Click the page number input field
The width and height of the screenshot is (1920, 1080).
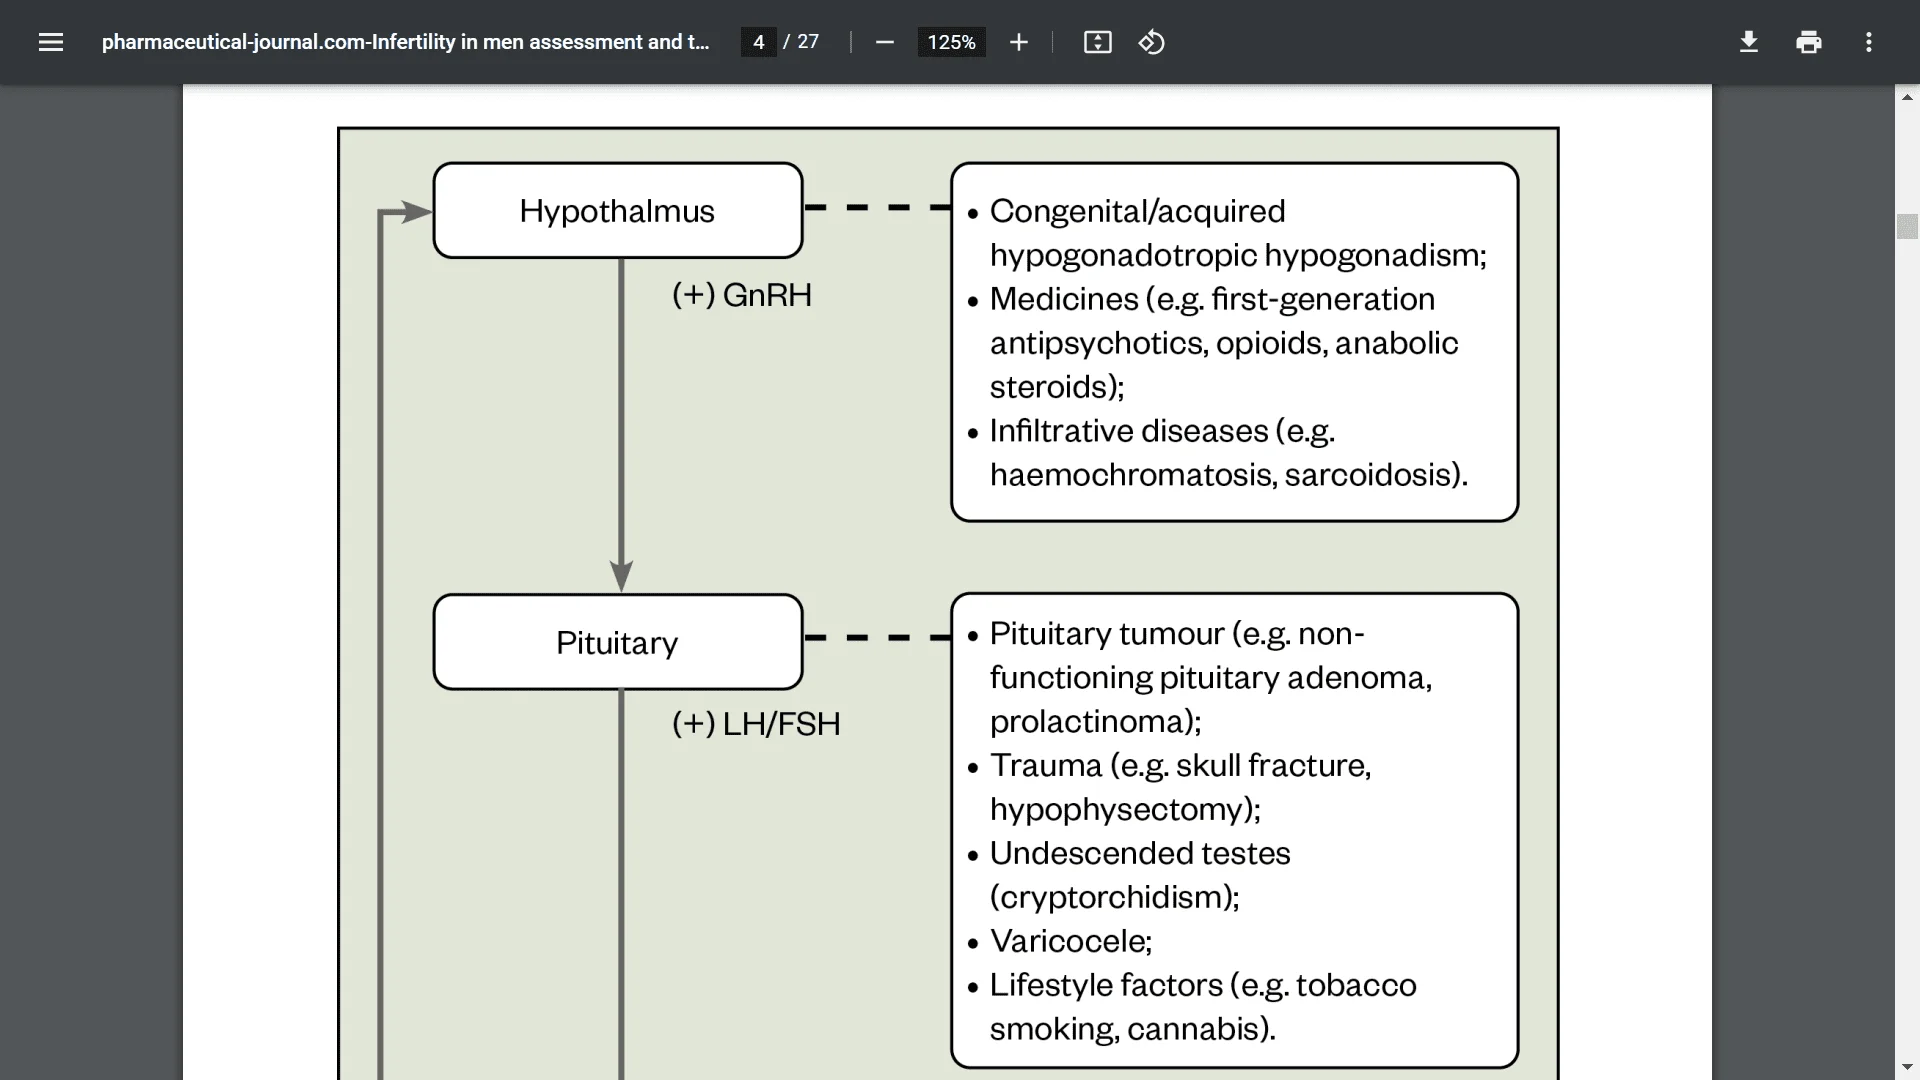[758, 42]
